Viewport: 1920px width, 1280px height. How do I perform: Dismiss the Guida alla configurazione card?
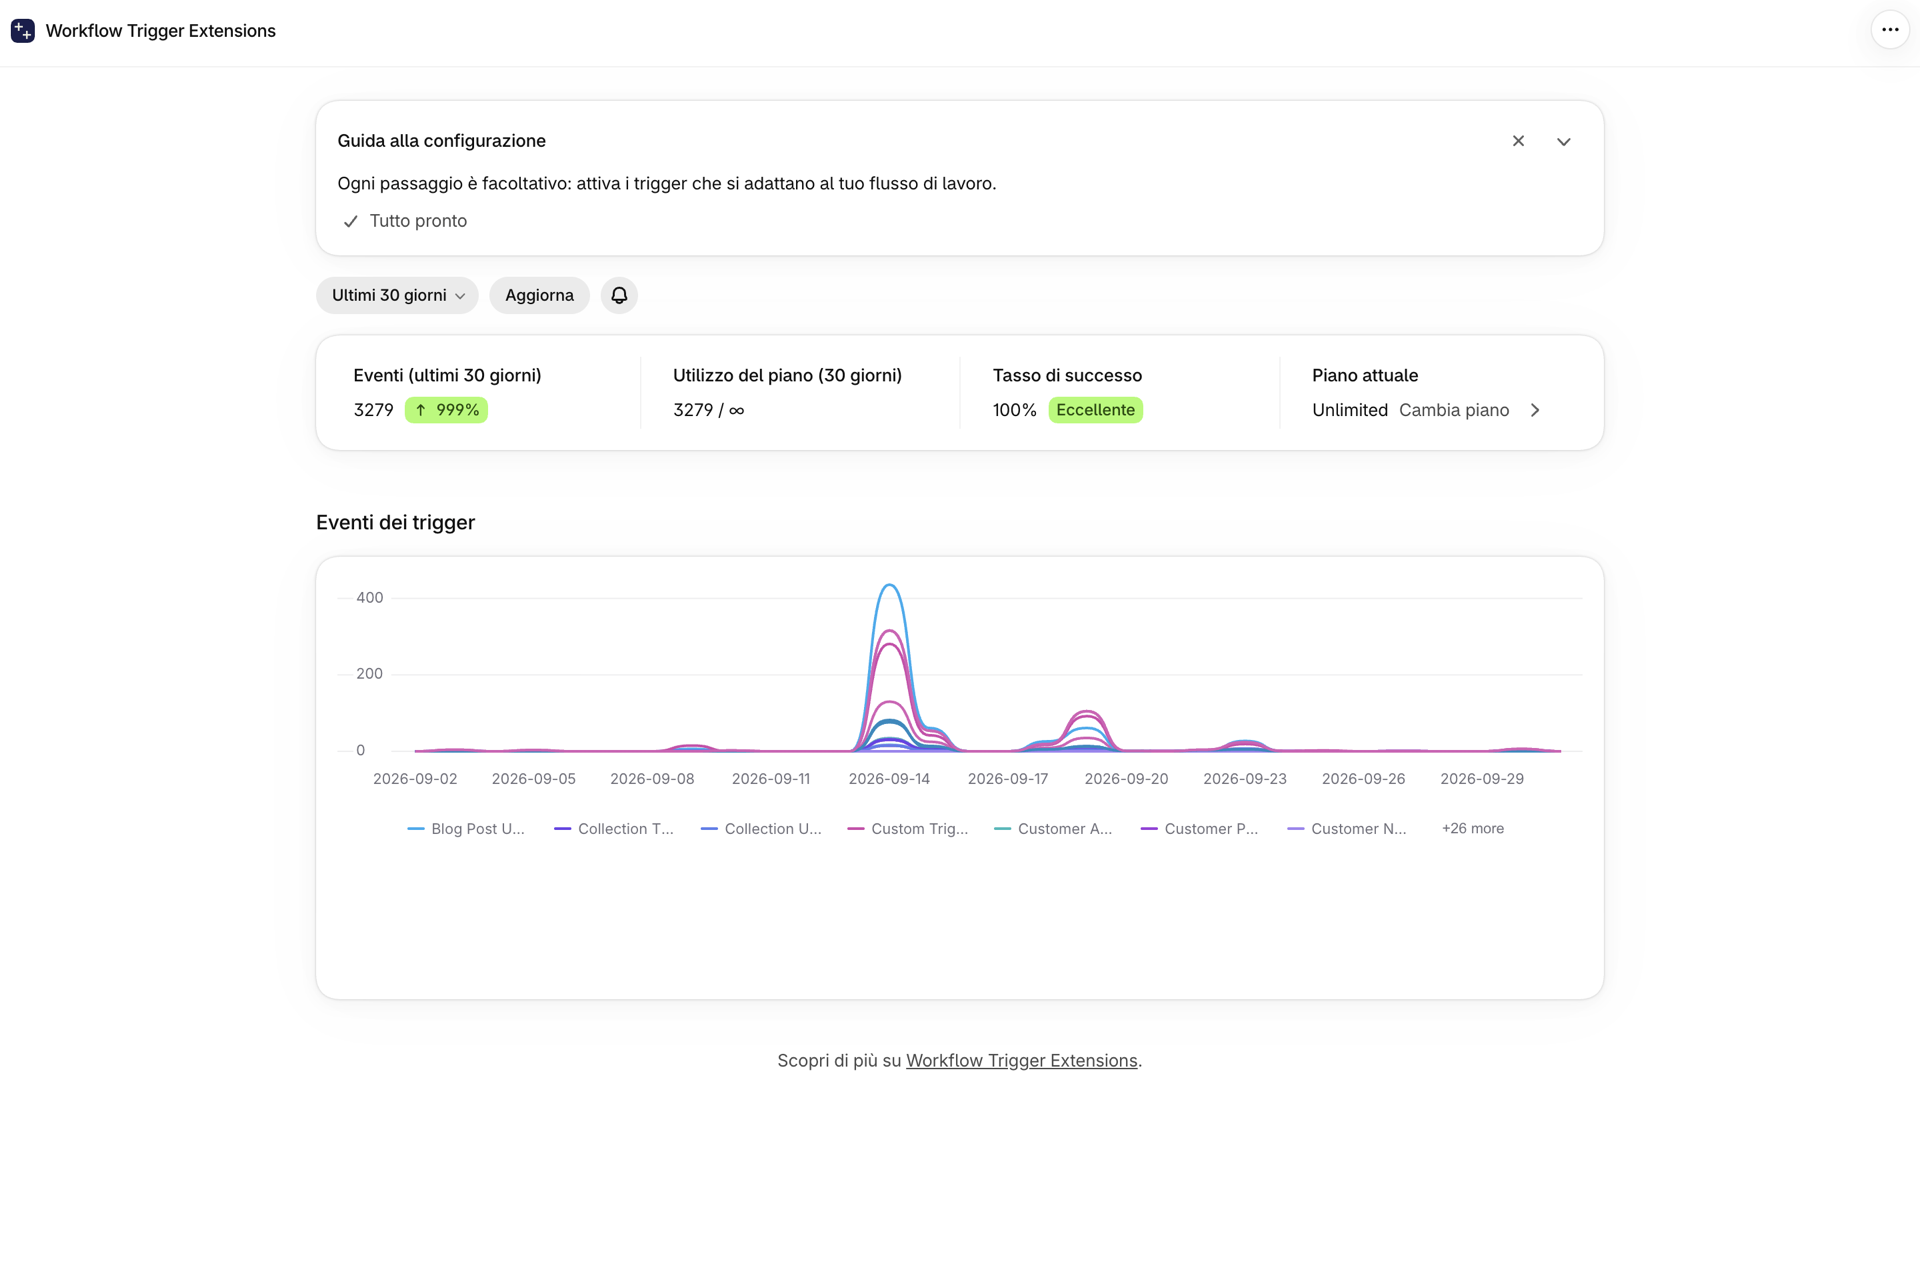tap(1518, 141)
